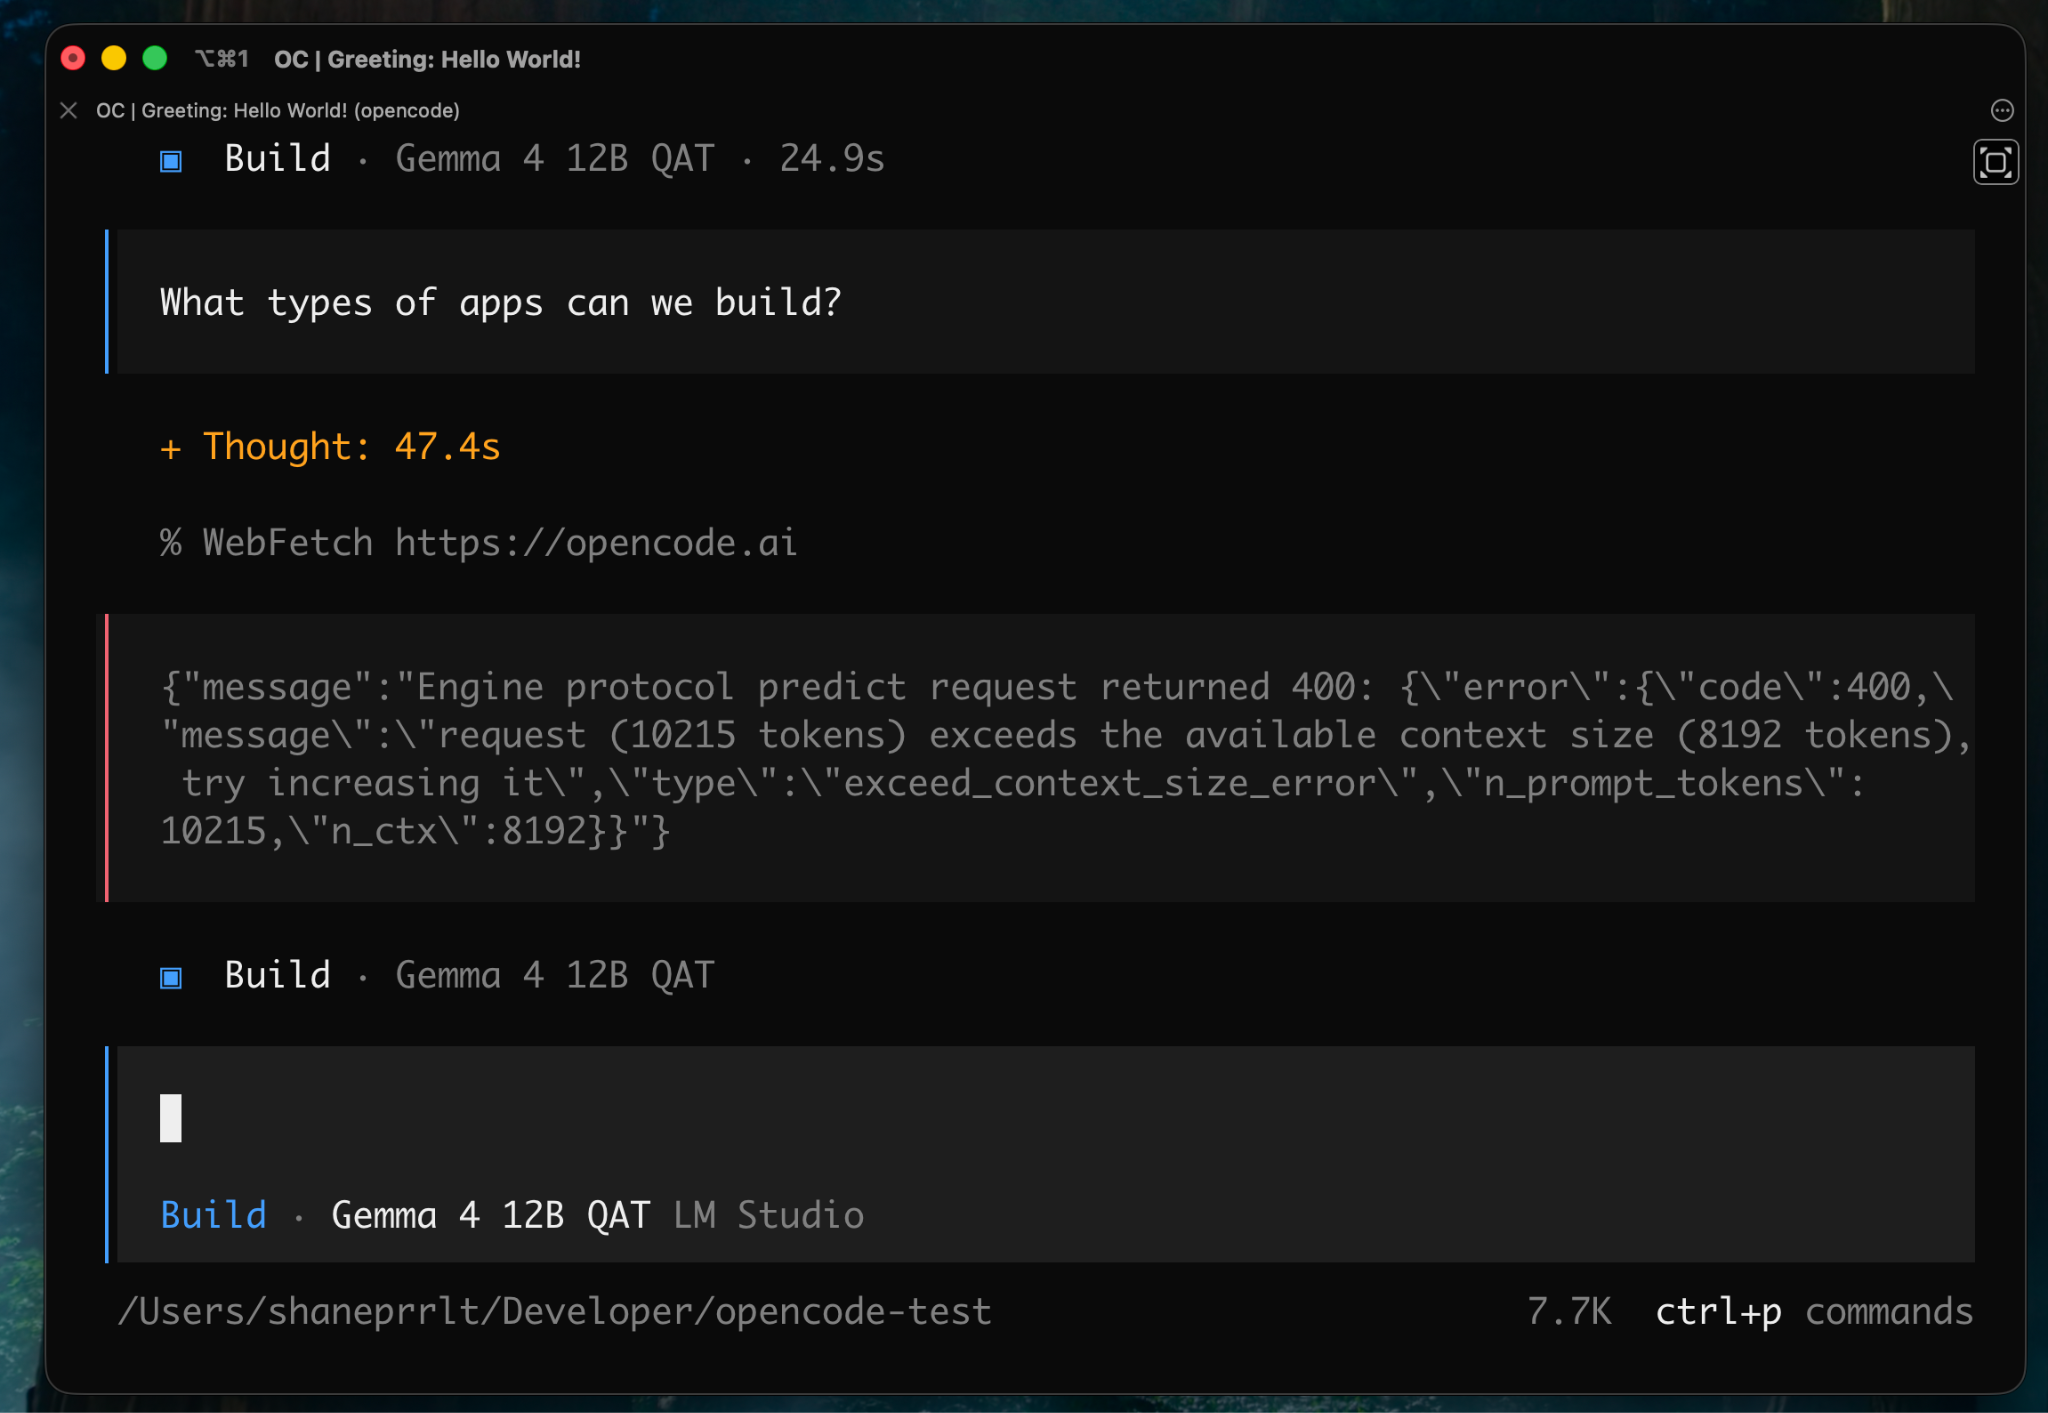Click the yellow minimize window button
This screenshot has width=2048, height=1413.
(114, 58)
